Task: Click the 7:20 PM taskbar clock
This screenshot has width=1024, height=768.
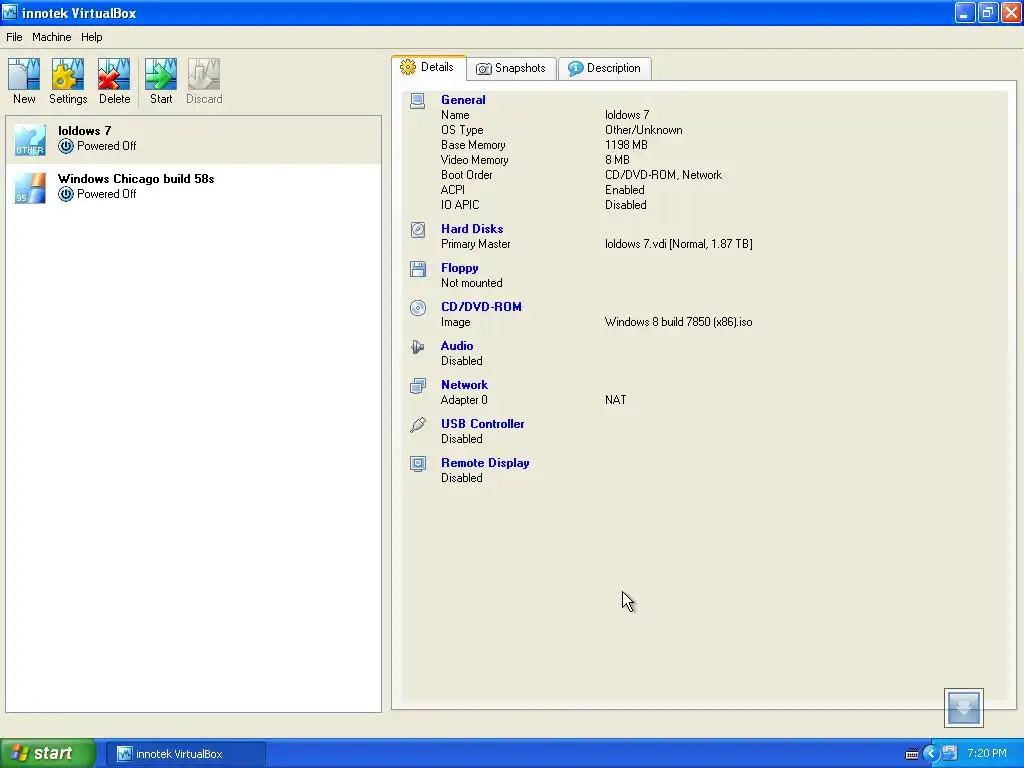Action: 987,754
